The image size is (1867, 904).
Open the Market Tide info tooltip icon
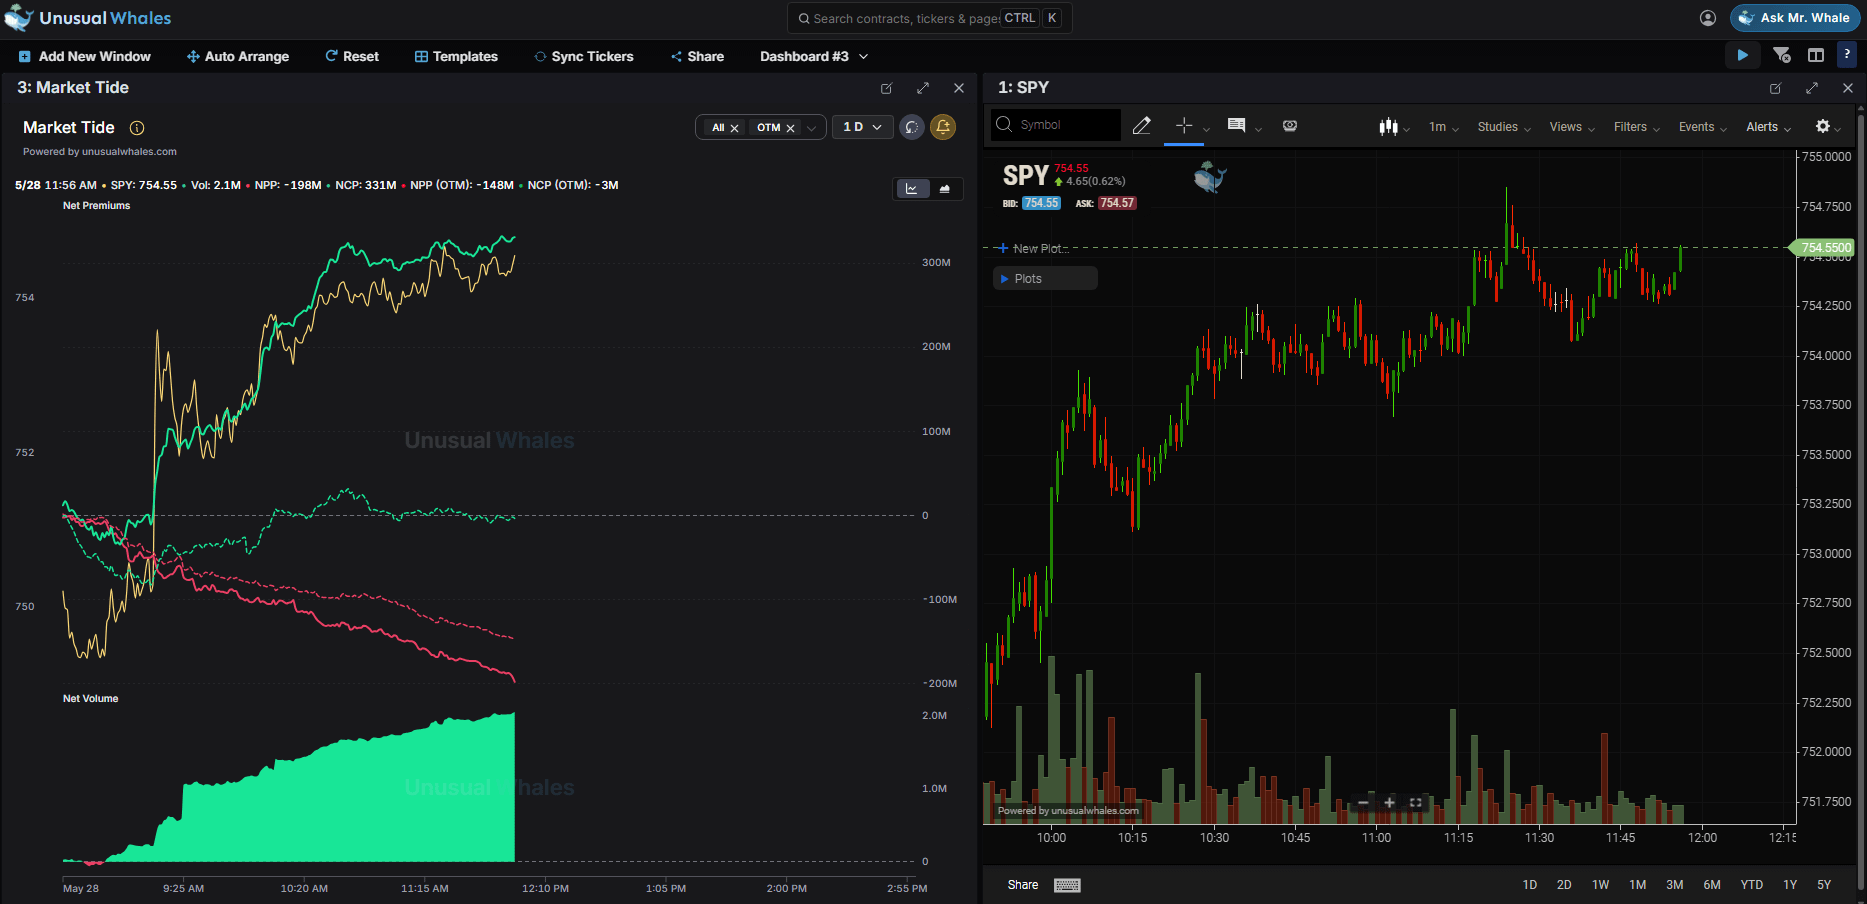(137, 128)
